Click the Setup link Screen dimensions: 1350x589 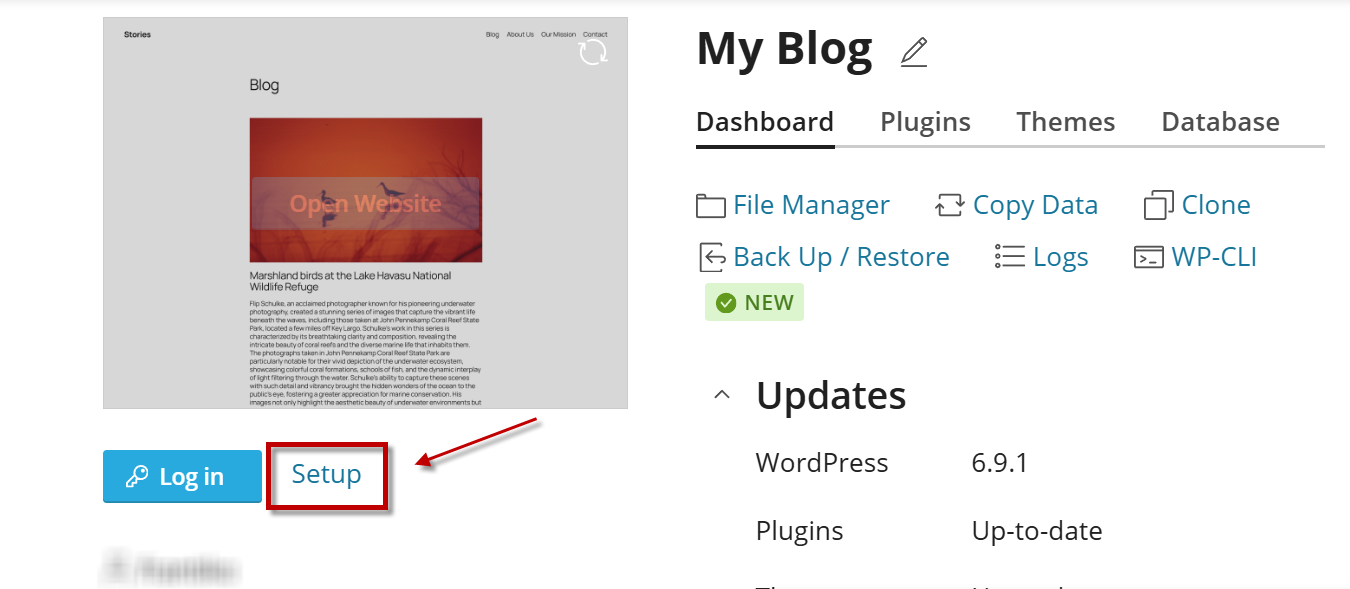(x=326, y=474)
